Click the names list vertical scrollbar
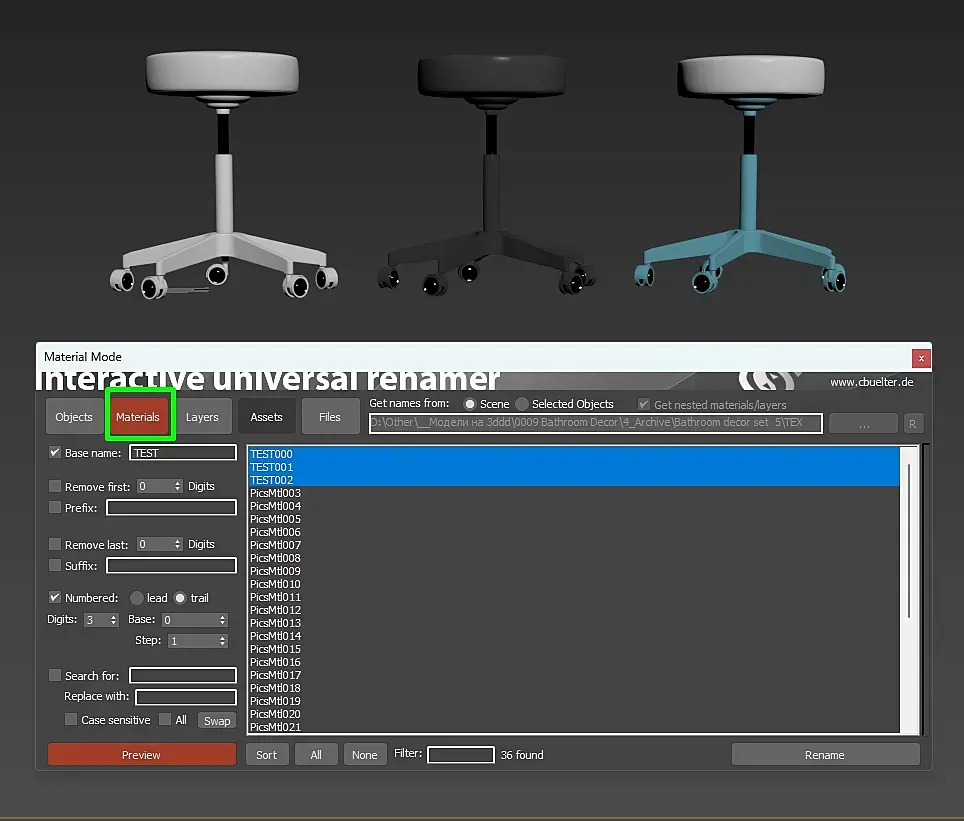Screen dimensions: 964x821 click(909, 541)
